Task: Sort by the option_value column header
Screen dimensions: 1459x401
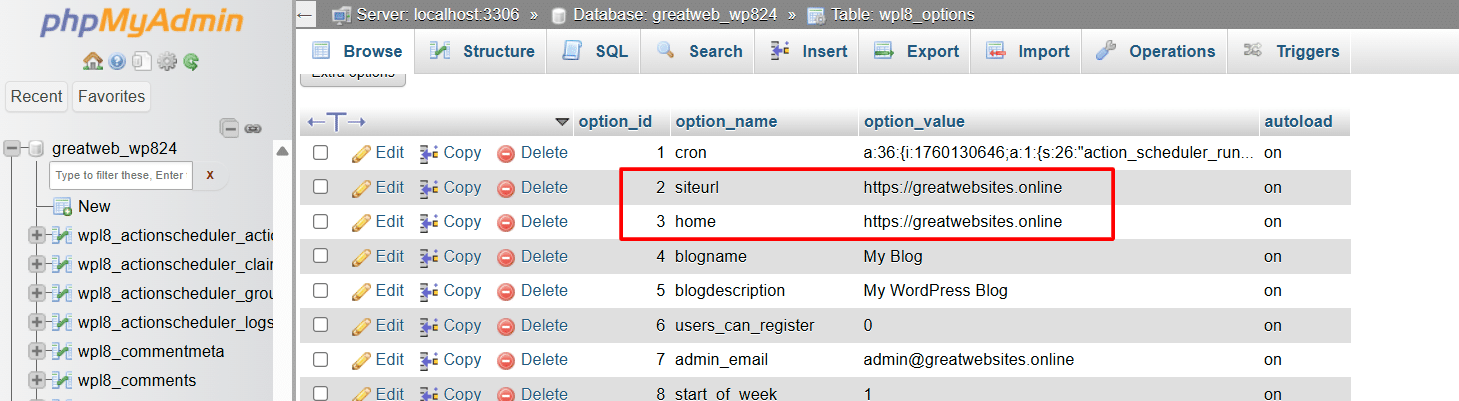Action: [x=914, y=122]
